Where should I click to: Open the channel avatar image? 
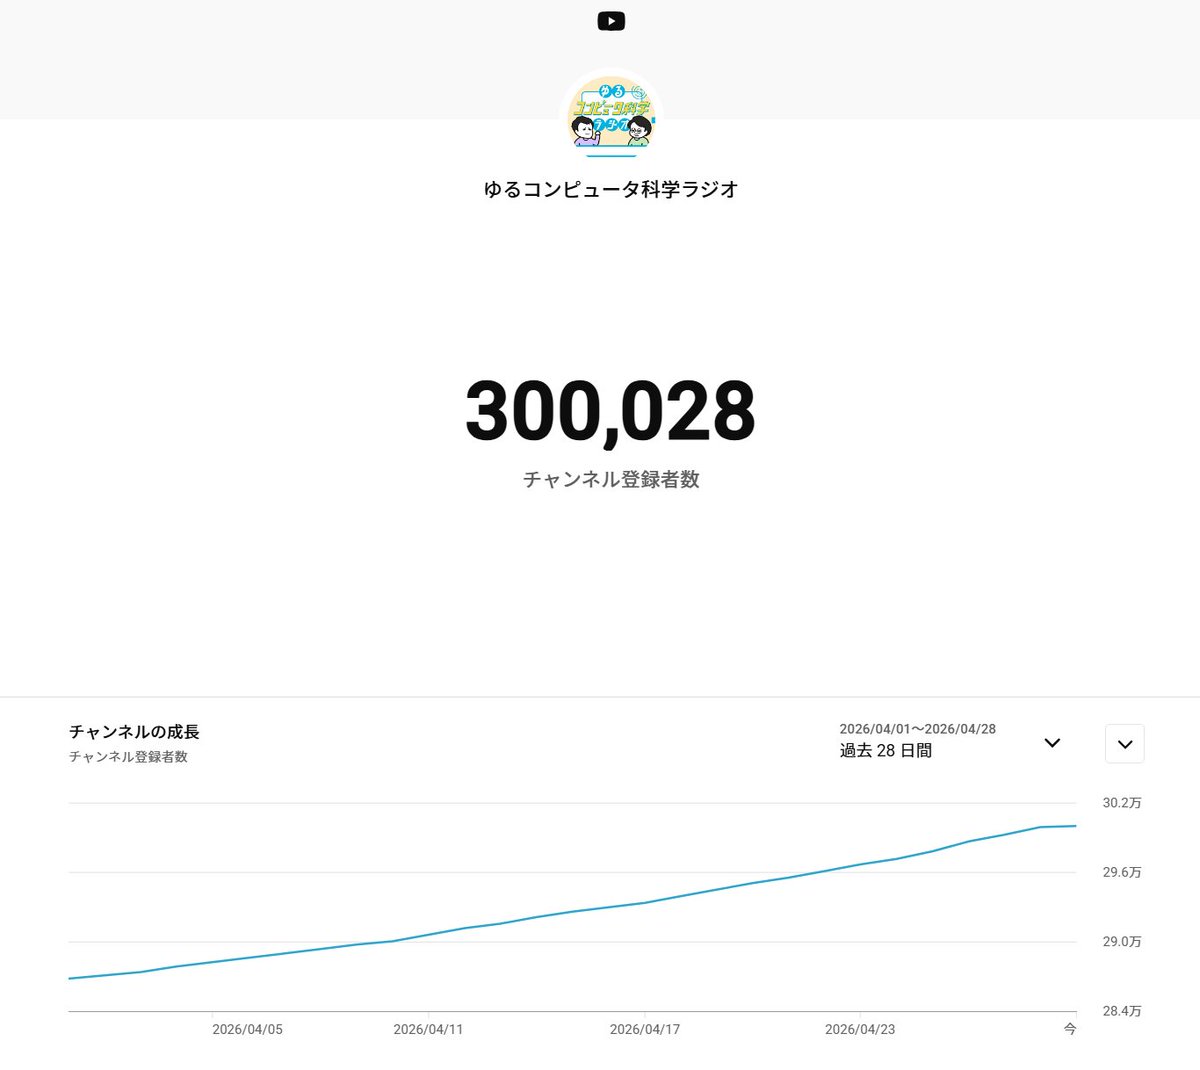point(611,113)
